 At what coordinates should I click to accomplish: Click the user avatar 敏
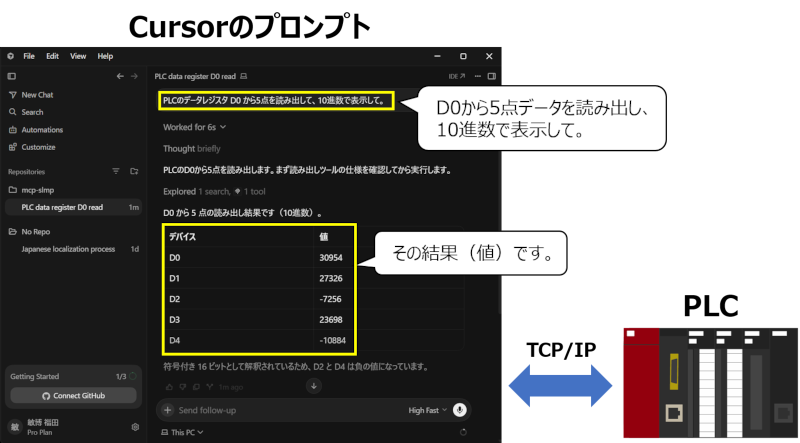point(15,427)
